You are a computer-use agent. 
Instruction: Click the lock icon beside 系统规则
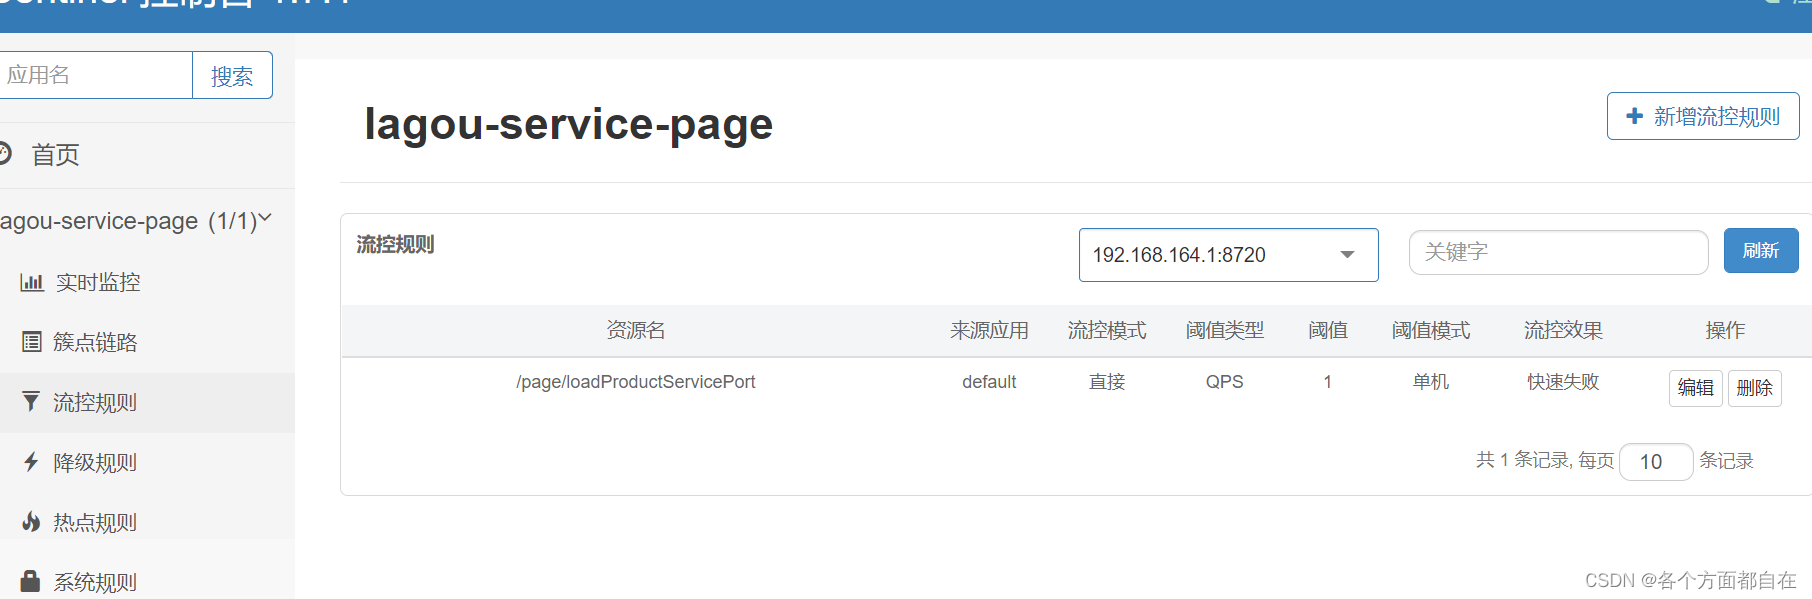coord(31,582)
